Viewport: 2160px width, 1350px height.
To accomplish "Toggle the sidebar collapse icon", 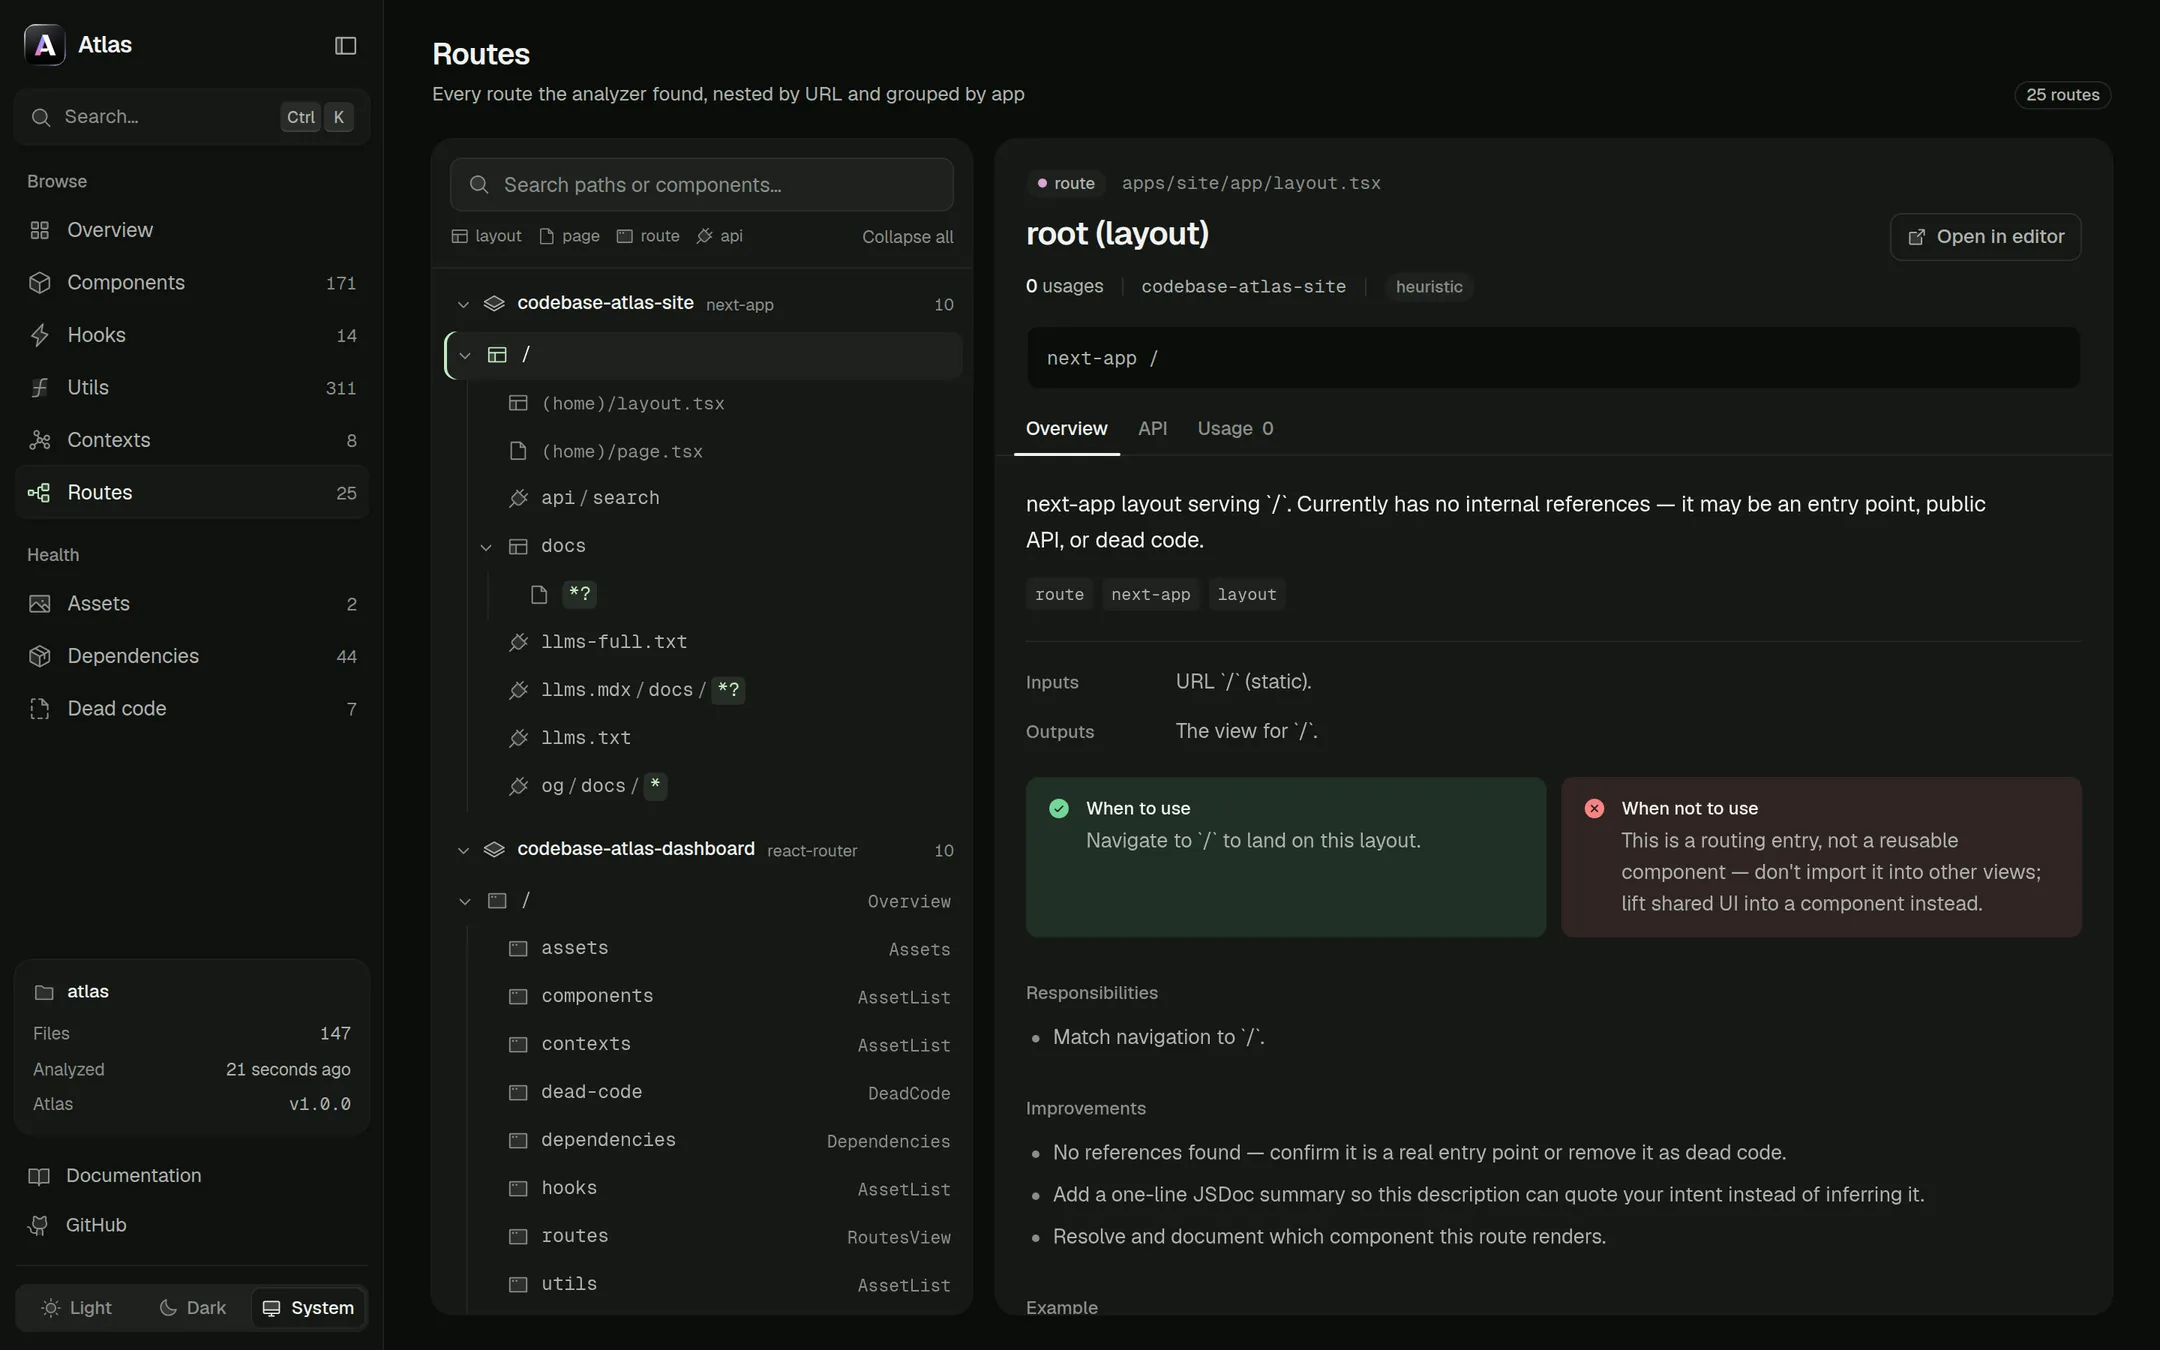I will point(345,45).
